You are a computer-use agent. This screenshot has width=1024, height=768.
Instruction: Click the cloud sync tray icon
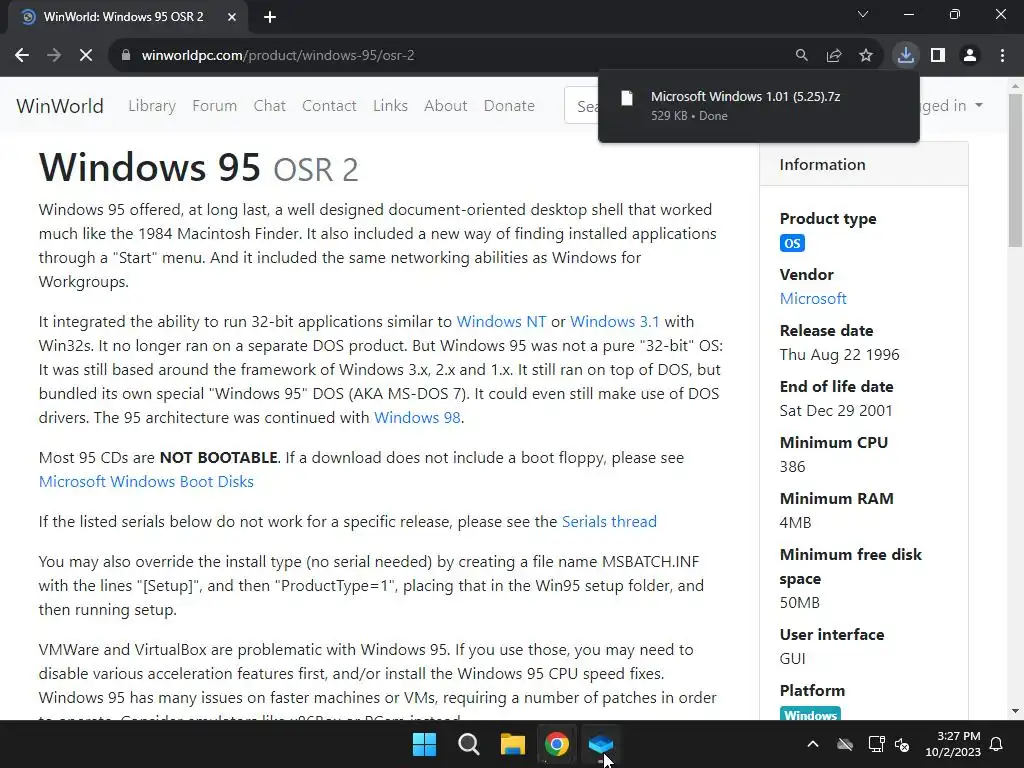coord(845,744)
